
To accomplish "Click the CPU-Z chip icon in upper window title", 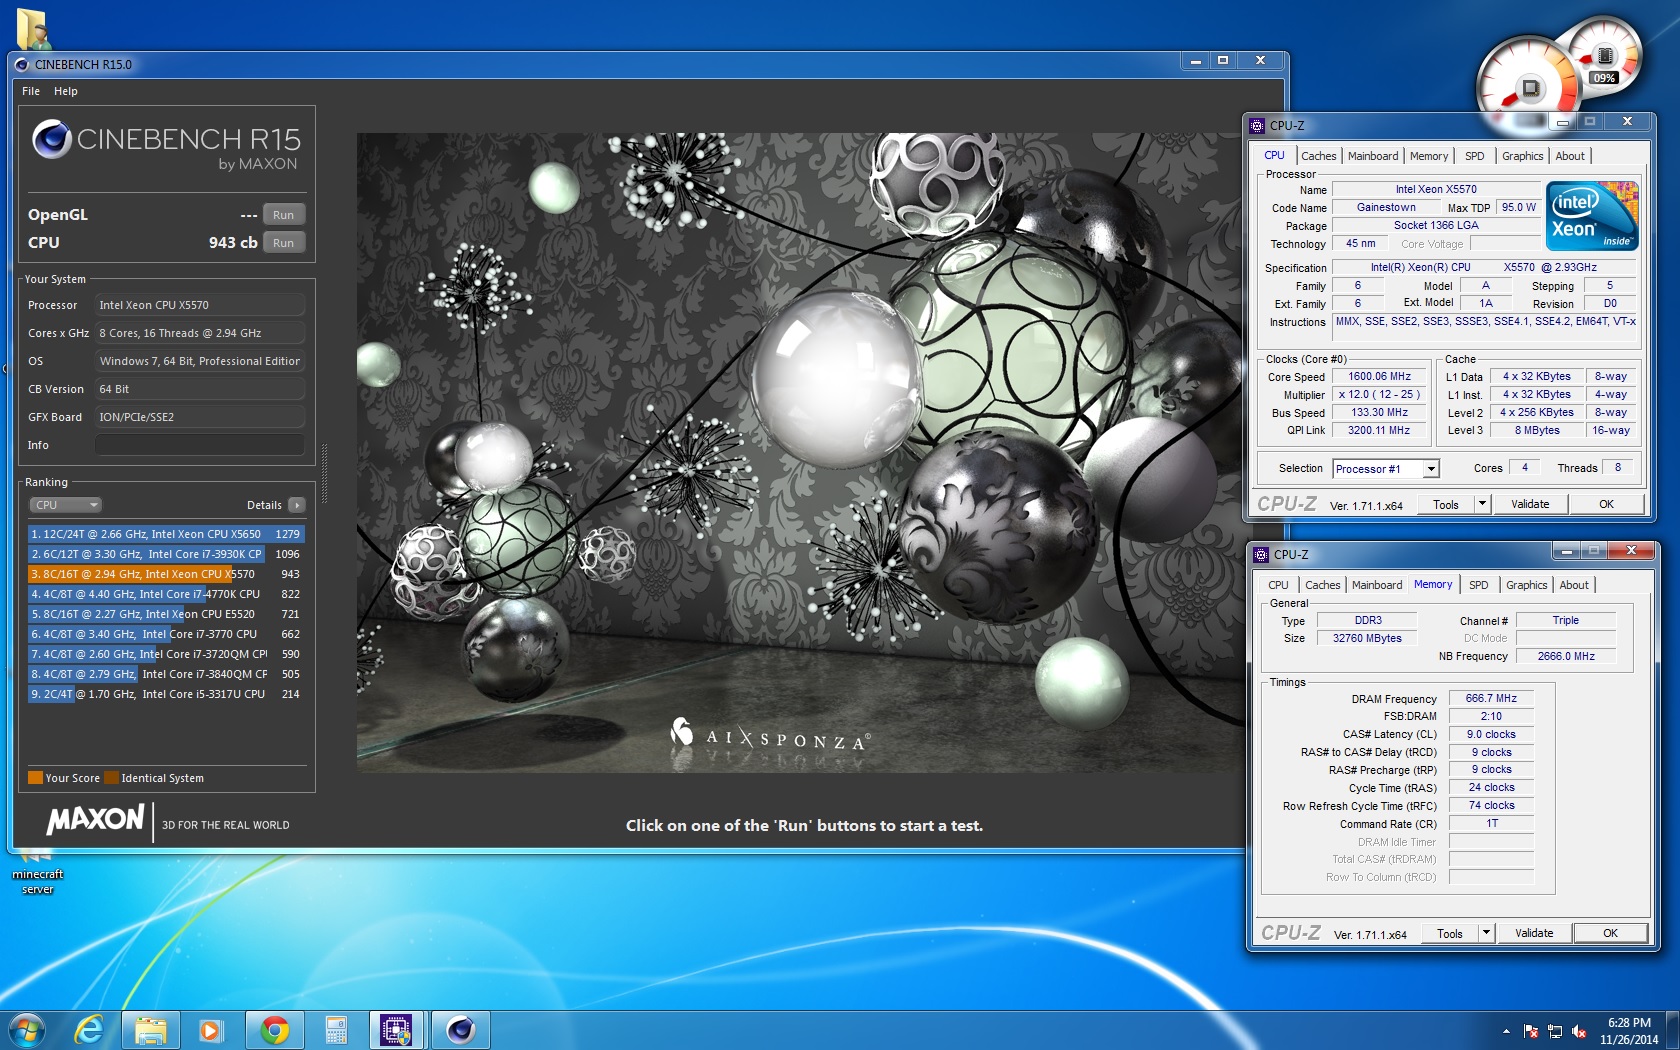I will 1257,126.
